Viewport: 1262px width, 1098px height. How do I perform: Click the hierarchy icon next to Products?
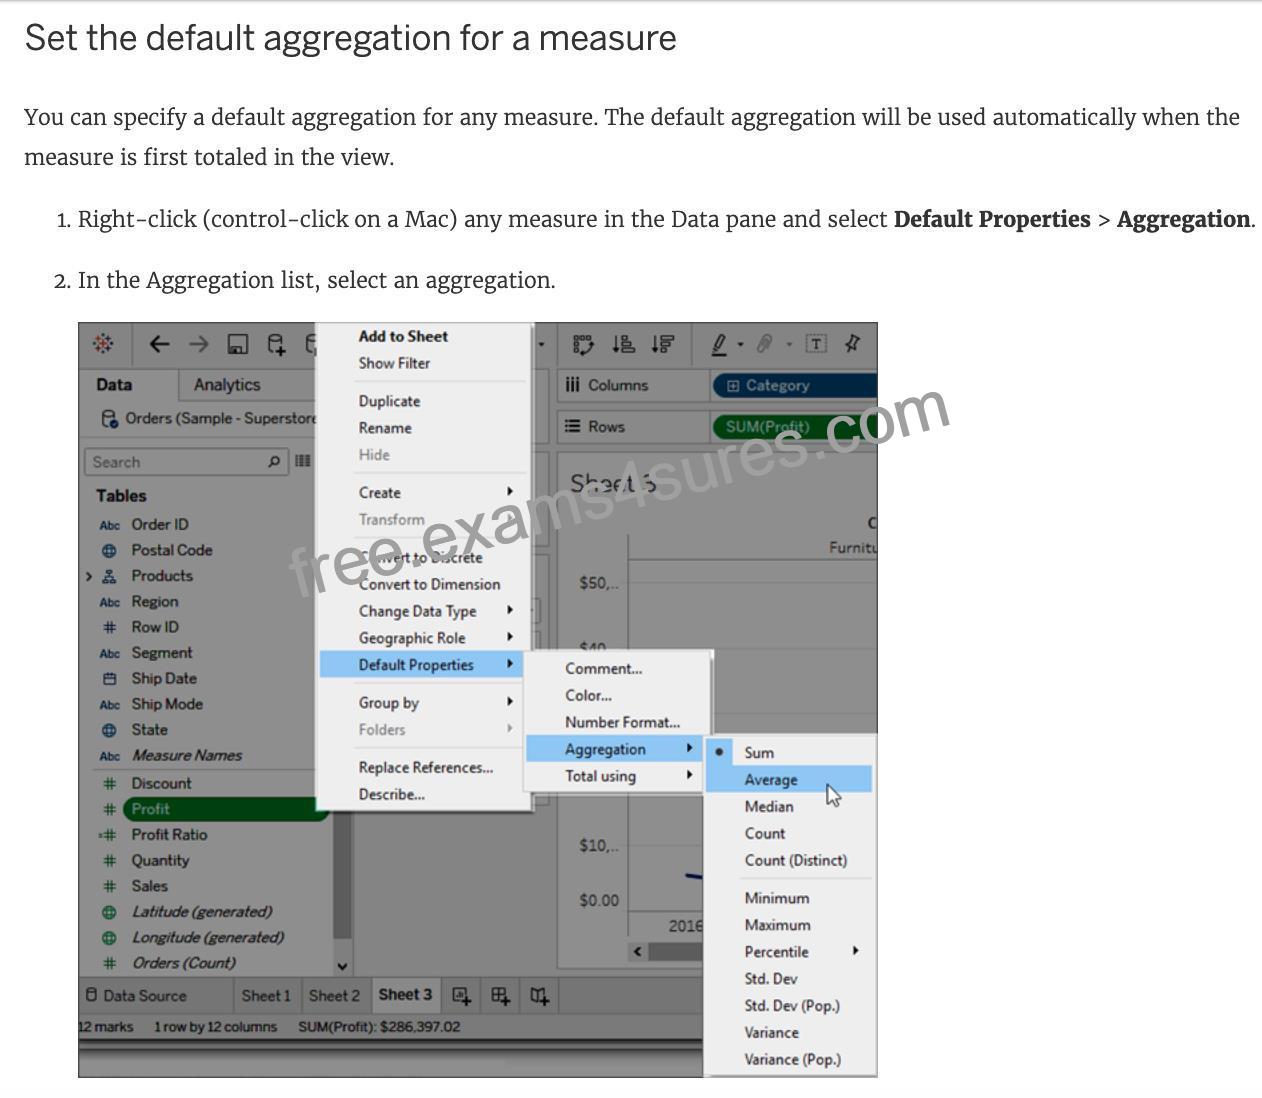coord(109,576)
